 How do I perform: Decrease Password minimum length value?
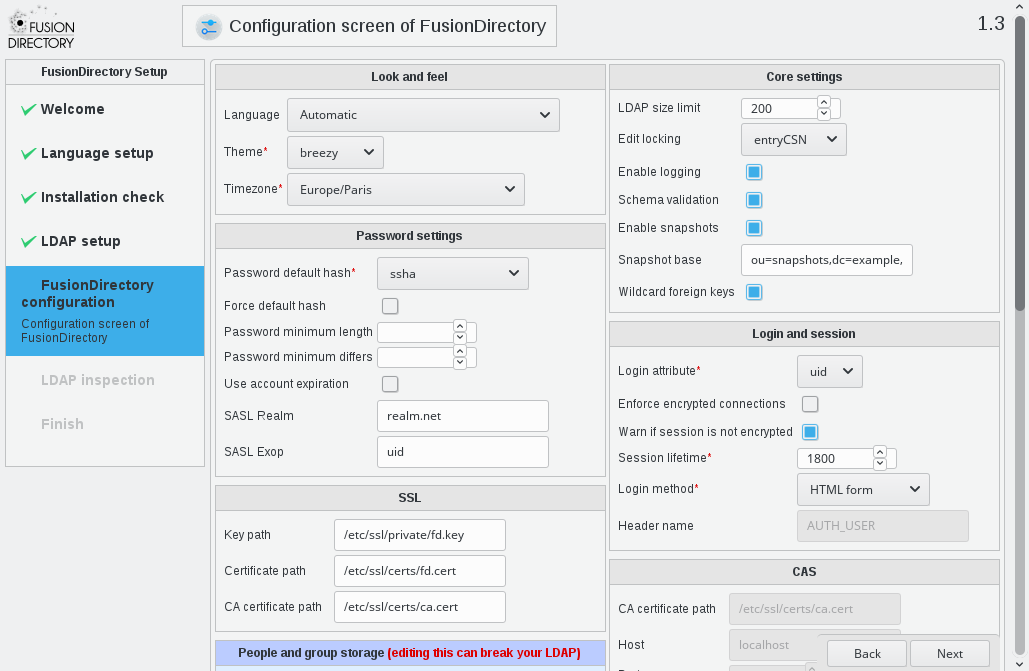(x=459, y=337)
